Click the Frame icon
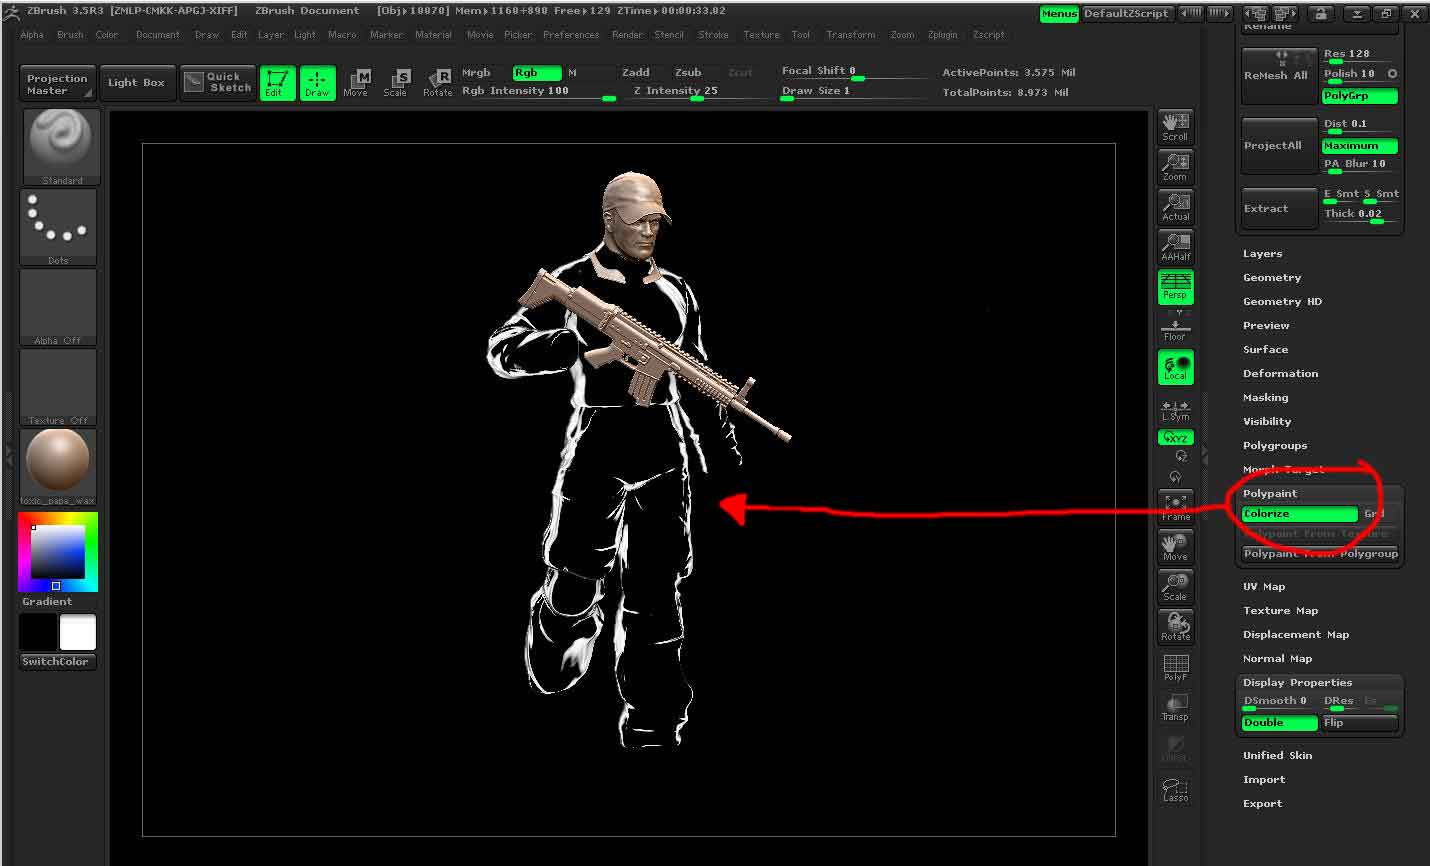The height and width of the screenshot is (866, 1430). pyautogui.click(x=1176, y=507)
